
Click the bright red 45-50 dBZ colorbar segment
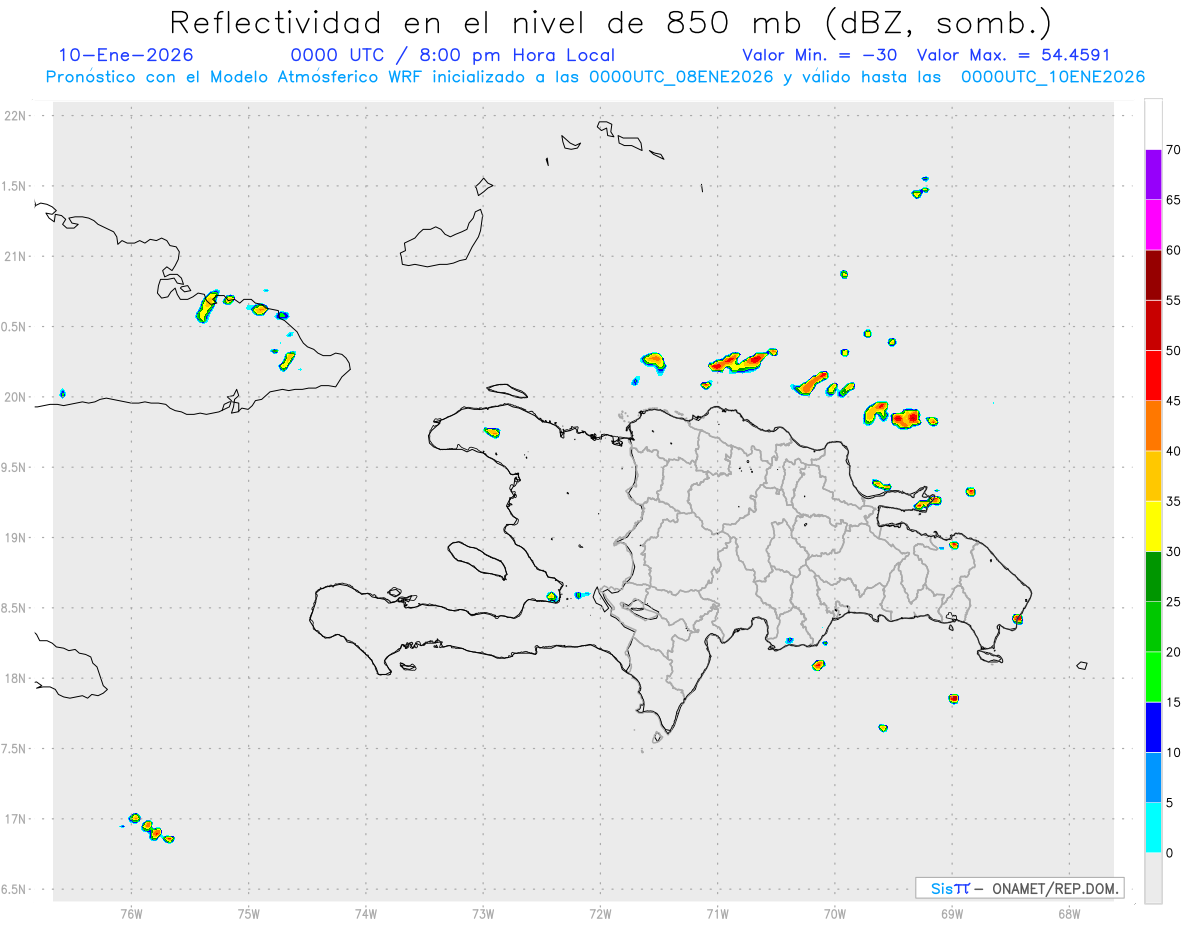1153,376
